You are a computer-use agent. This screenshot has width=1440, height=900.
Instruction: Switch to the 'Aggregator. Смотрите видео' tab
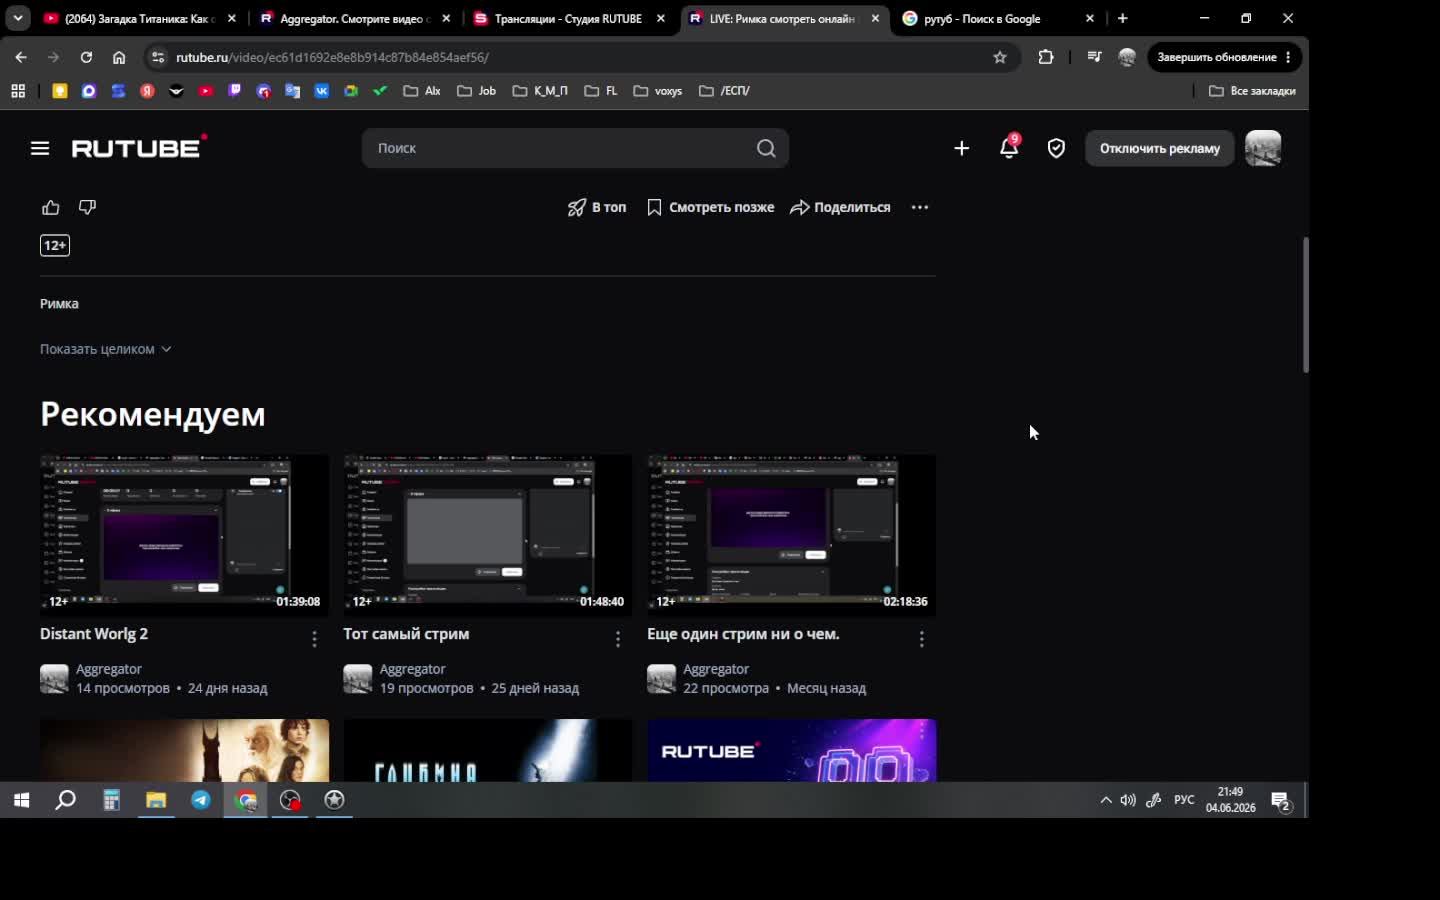355,18
